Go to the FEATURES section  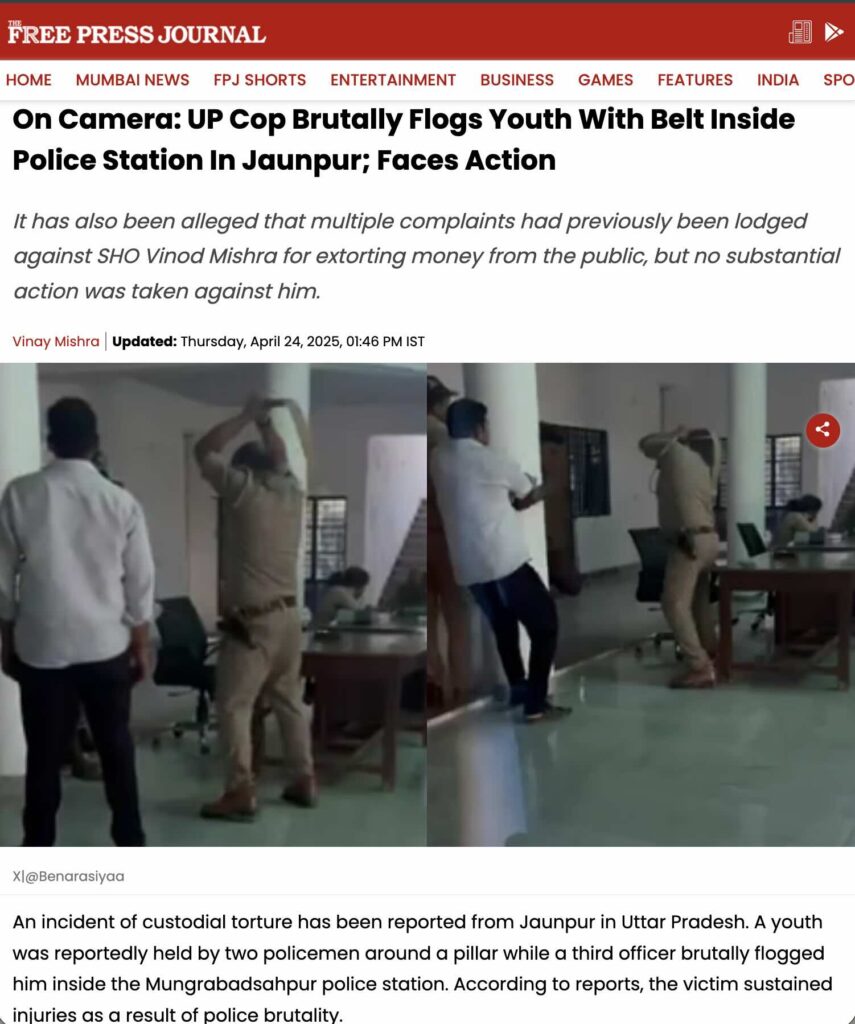click(x=695, y=80)
